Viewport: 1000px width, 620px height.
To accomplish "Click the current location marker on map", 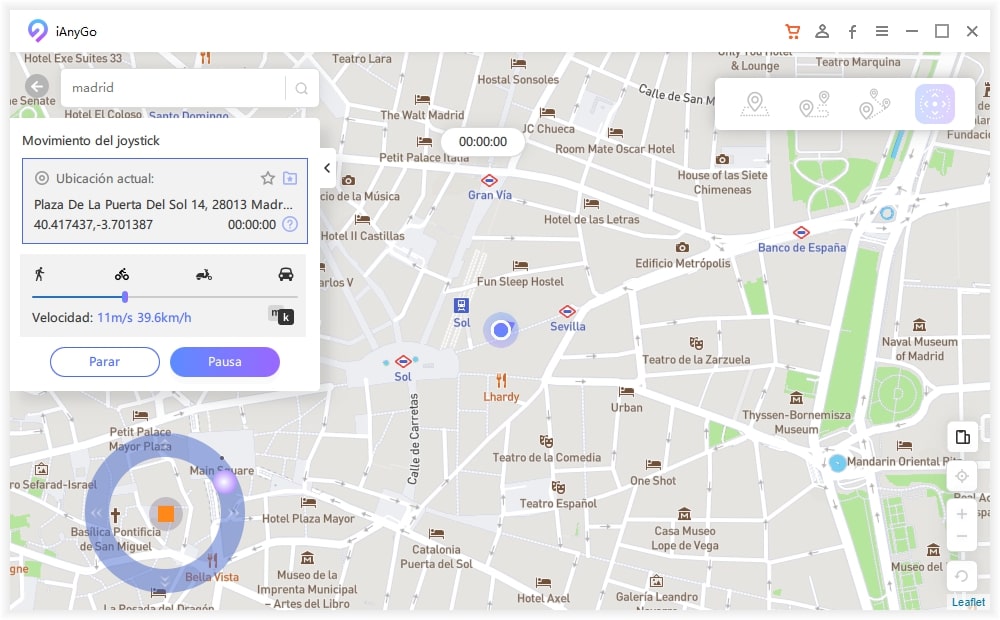I will 501,330.
